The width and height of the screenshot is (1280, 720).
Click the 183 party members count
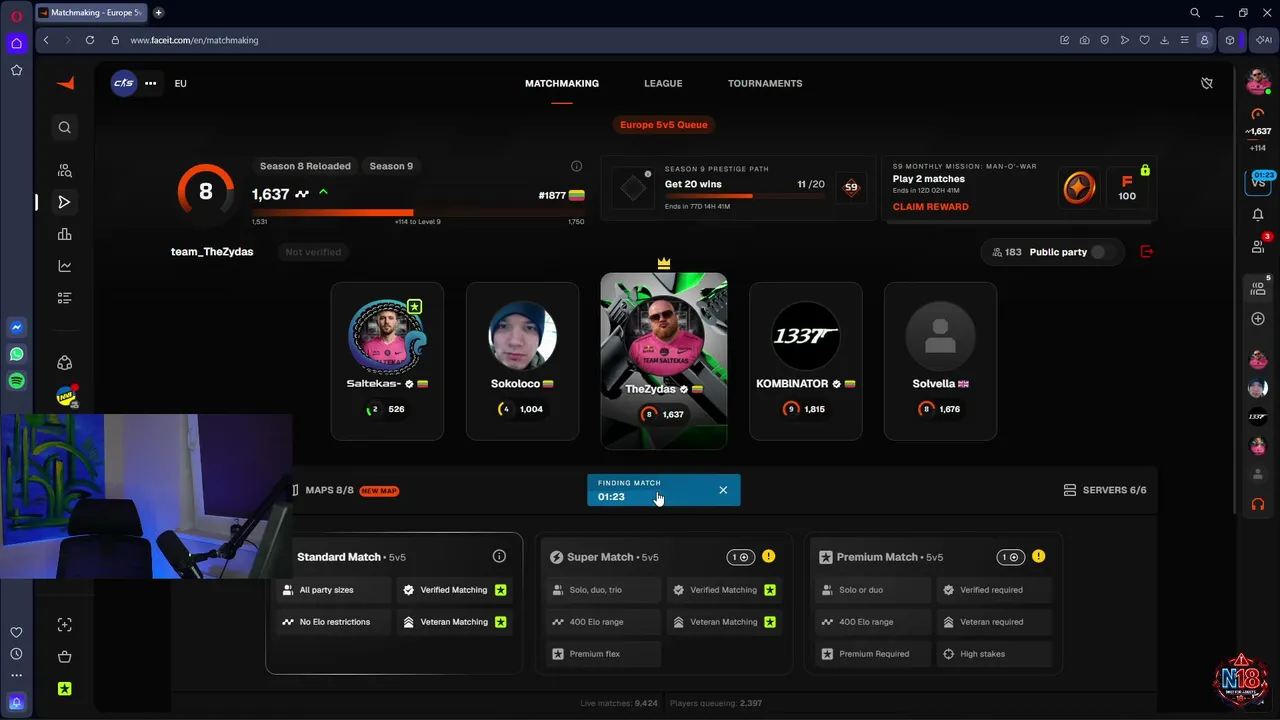(1006, 252)
